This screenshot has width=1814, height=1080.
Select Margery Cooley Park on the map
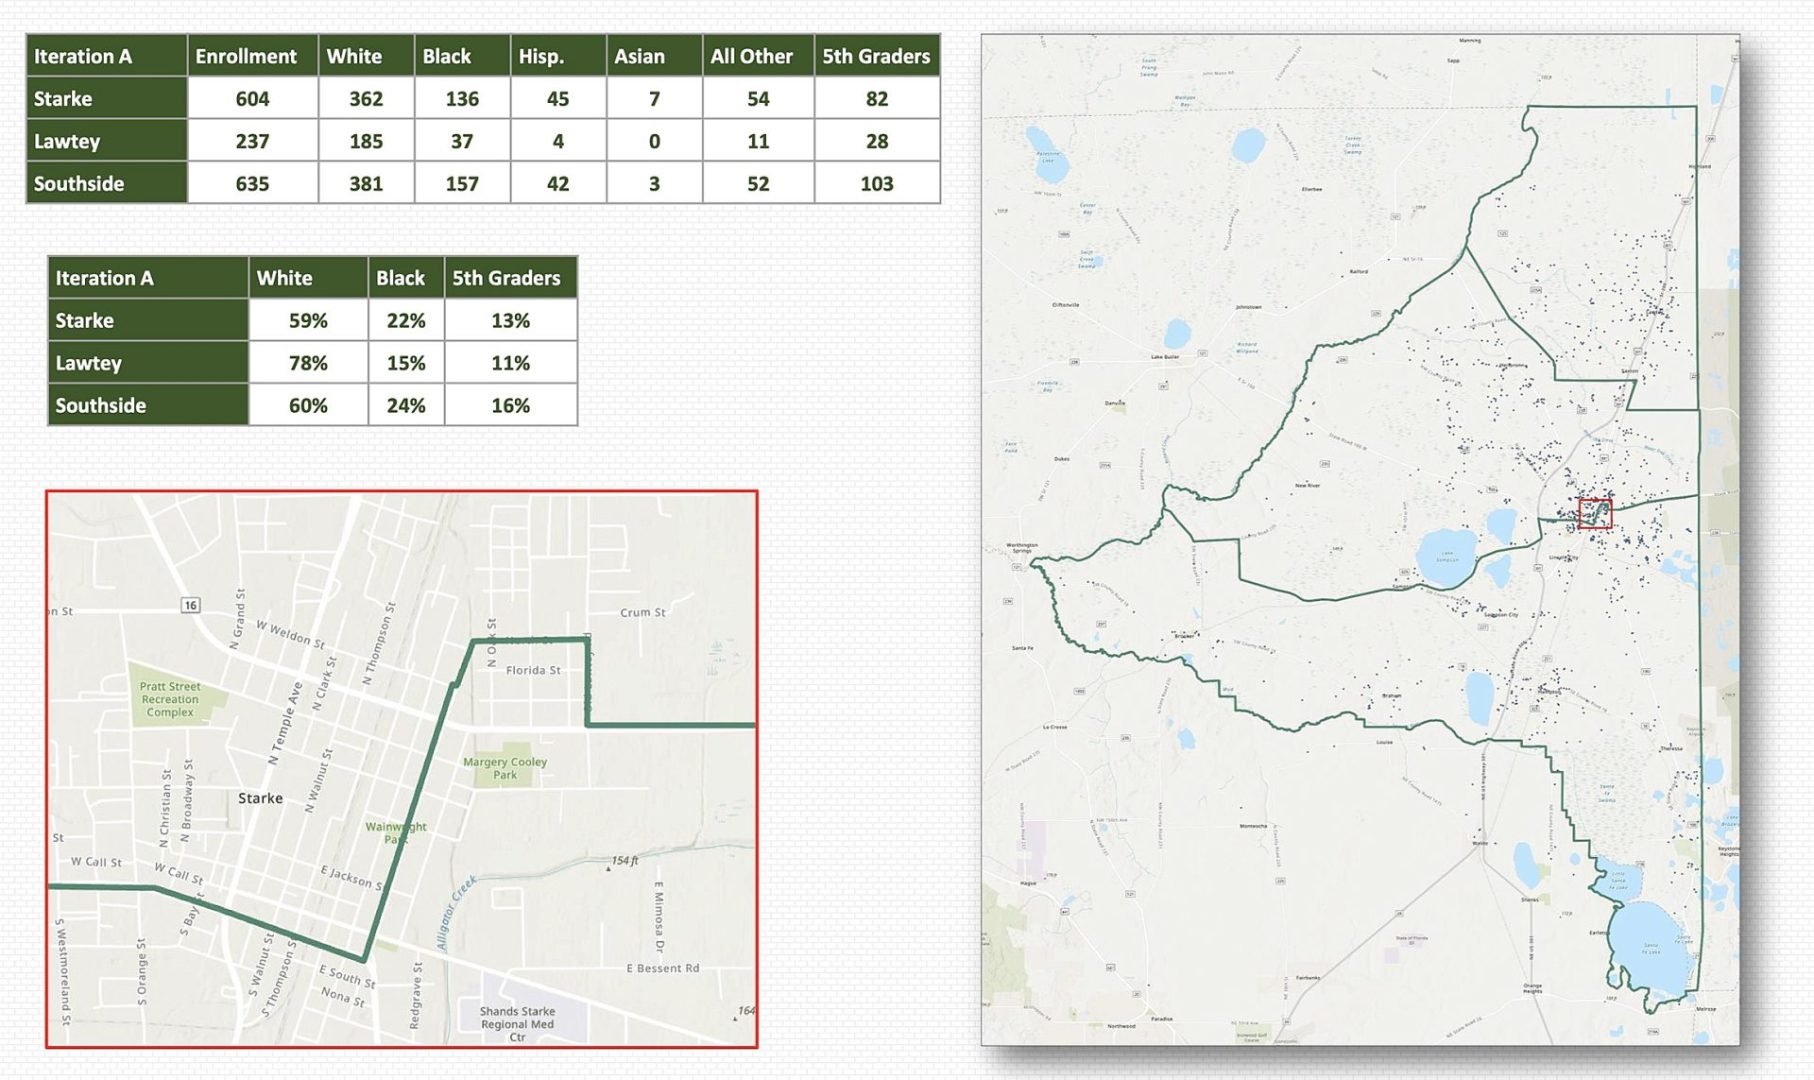coord(505,767)
